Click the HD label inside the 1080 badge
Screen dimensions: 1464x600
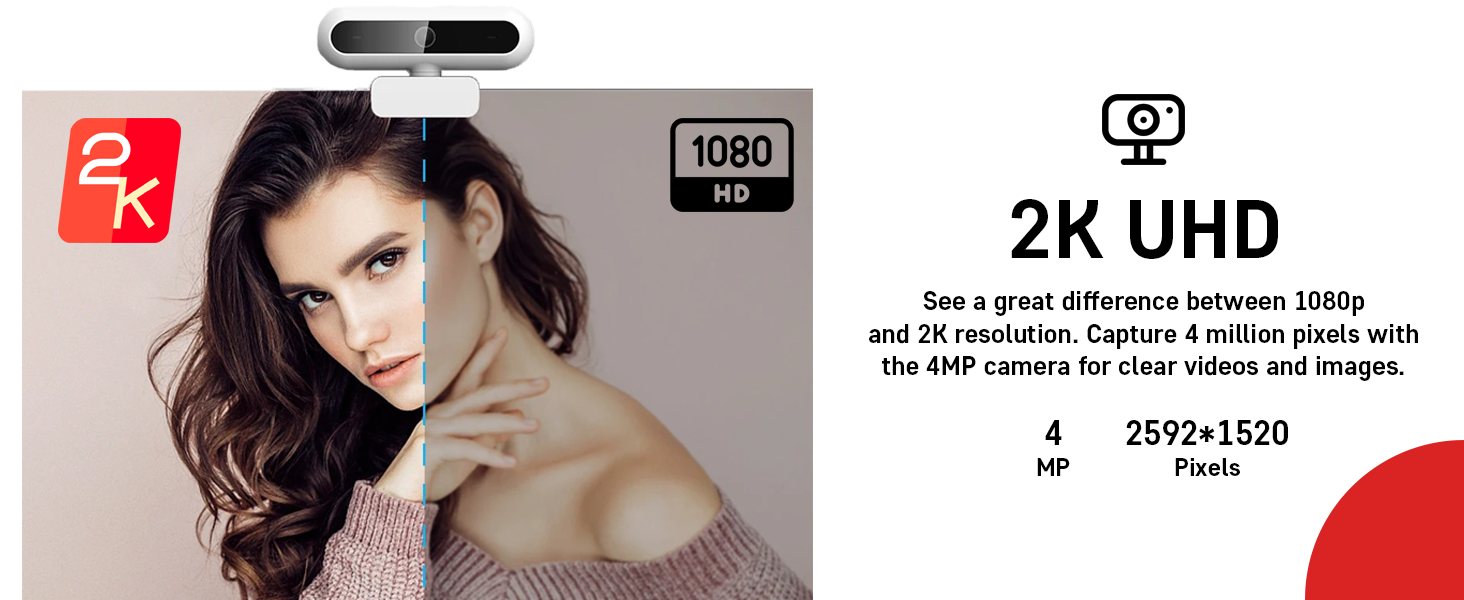pyautogui.click(x=731, y=194)
